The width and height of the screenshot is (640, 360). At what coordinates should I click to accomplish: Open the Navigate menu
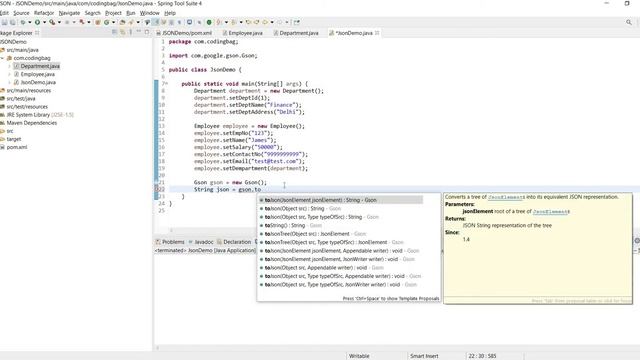coord(69,13)
